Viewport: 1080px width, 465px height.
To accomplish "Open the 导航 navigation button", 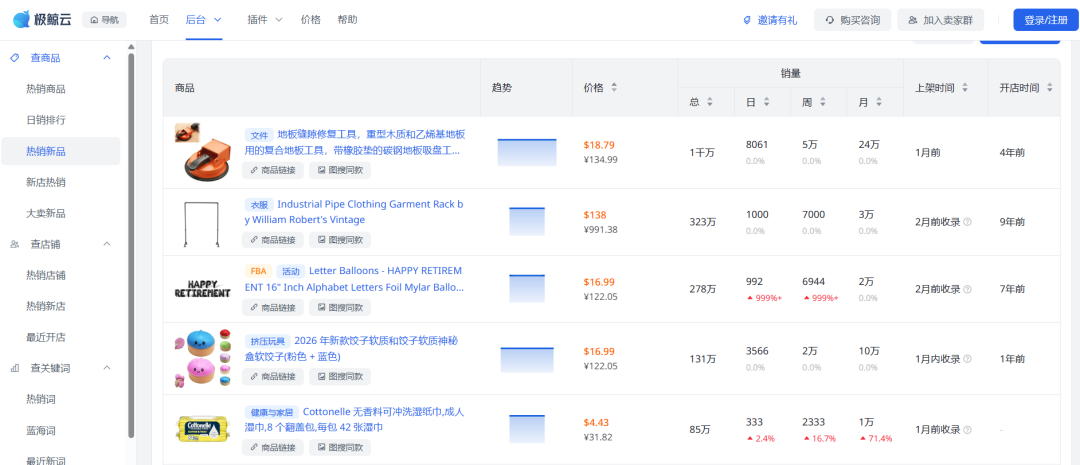I will point(104,20).
